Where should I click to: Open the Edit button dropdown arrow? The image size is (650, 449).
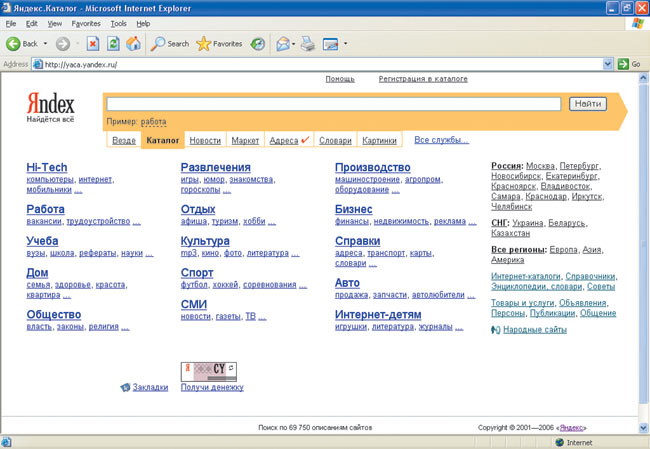[x=345, y=44]
